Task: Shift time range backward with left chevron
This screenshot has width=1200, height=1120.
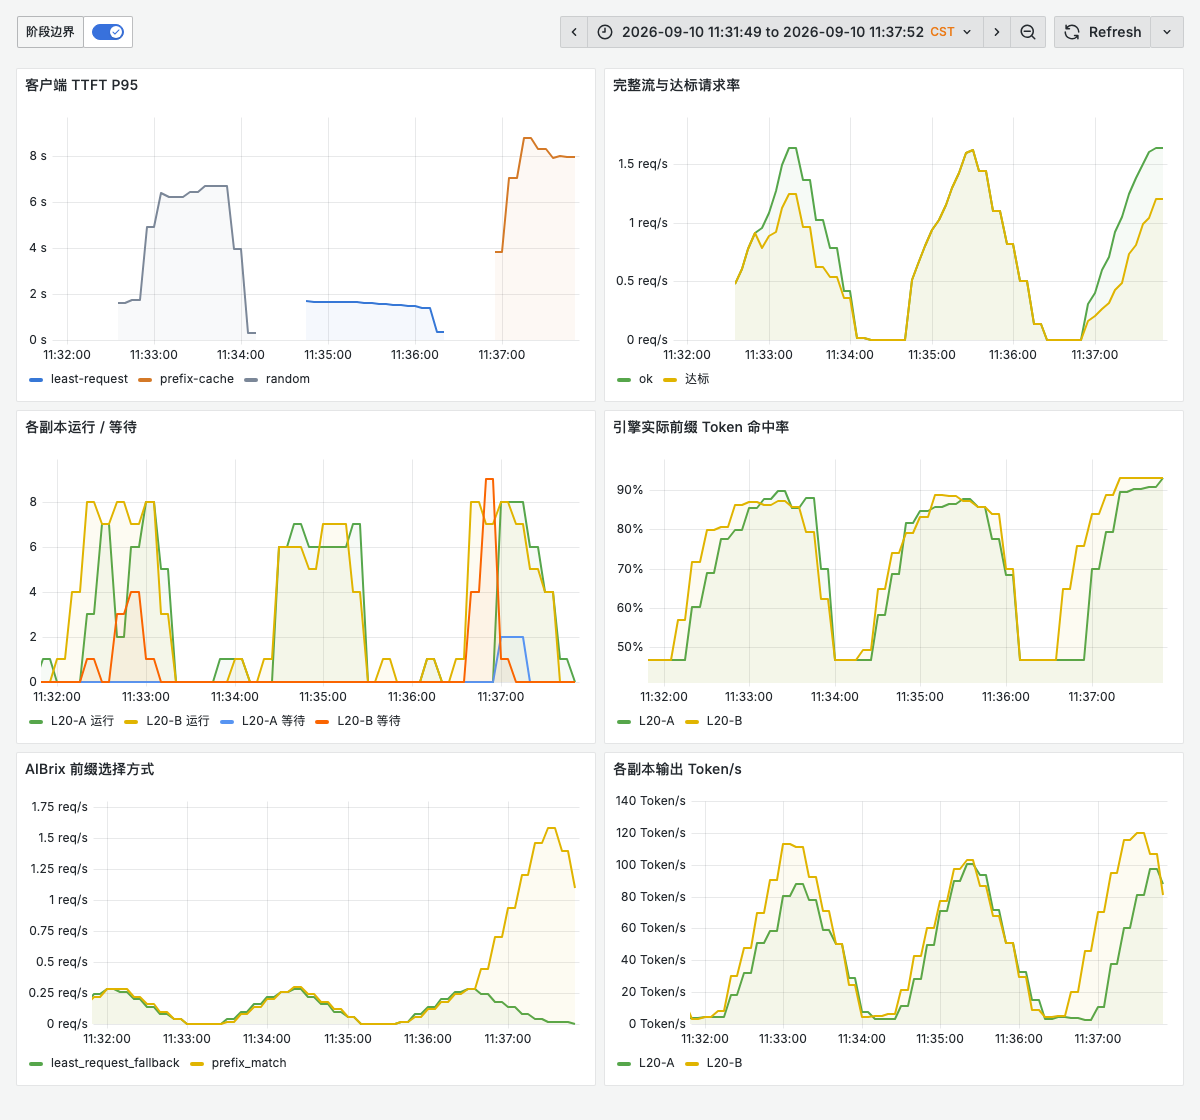Action: 574,32
